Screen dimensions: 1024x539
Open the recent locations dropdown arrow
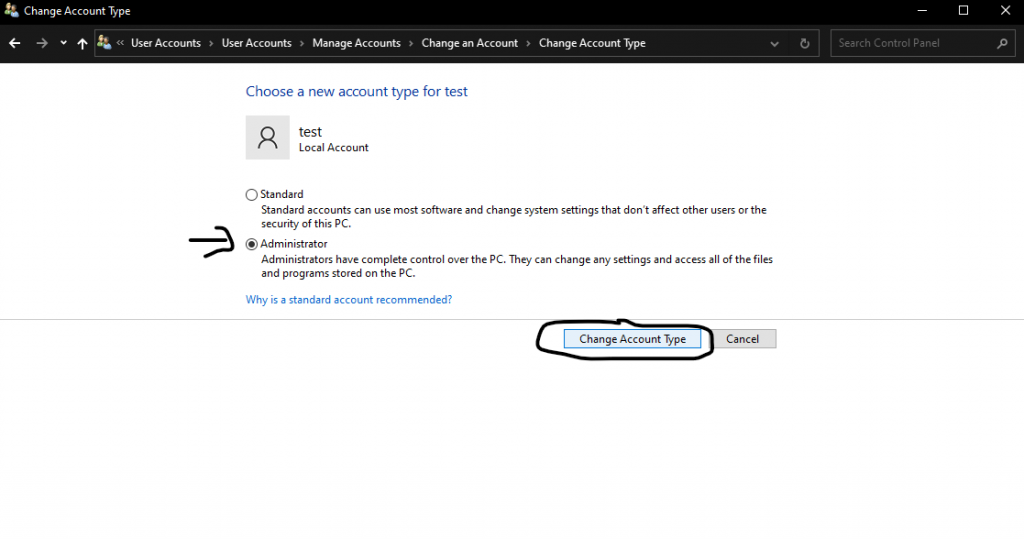[x=63, y=43]
